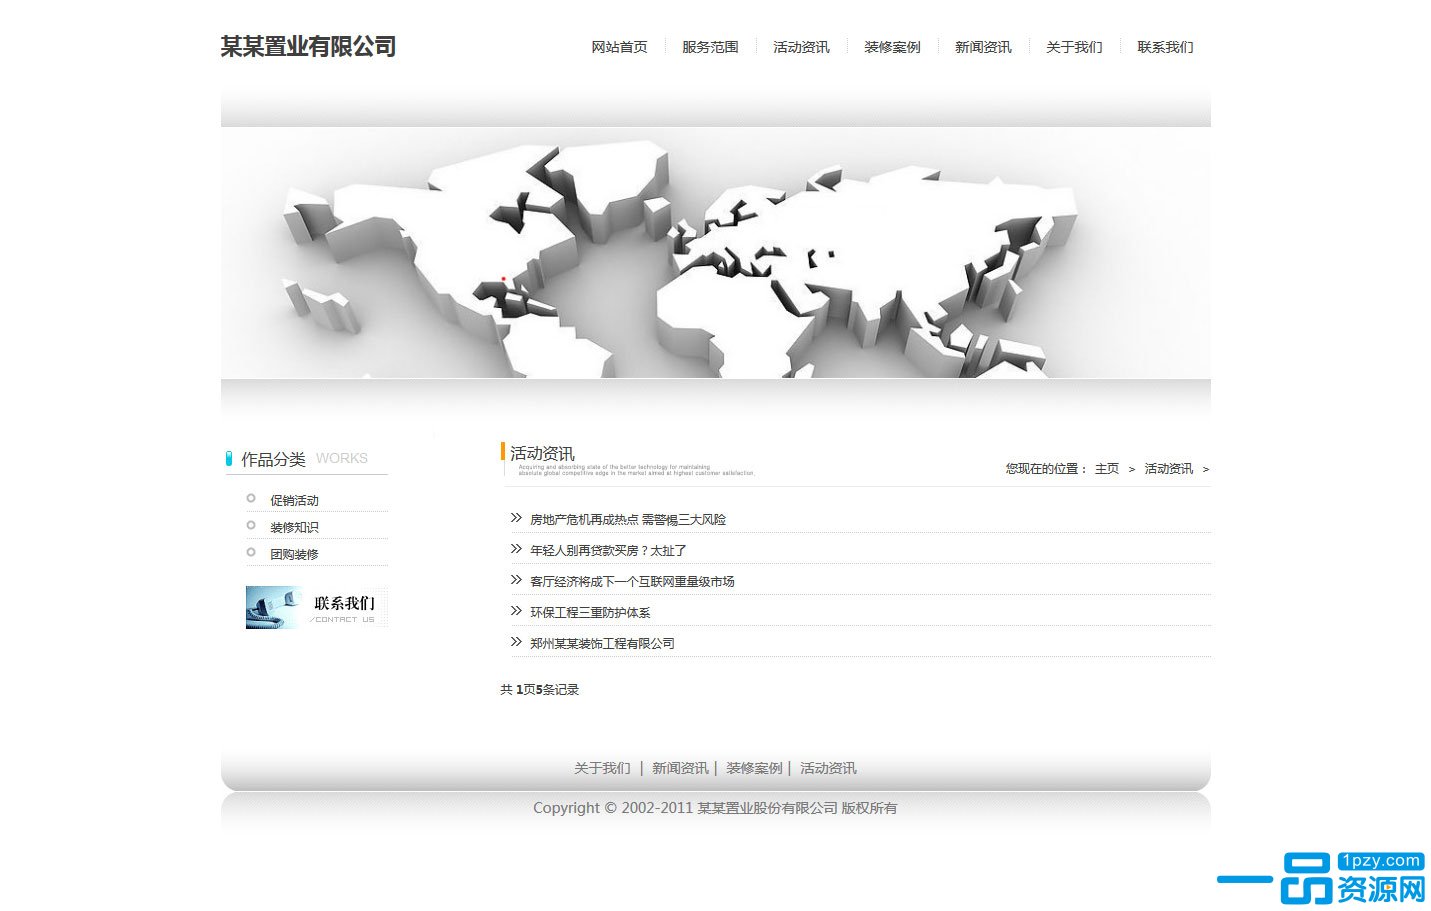
Task: Open 装修案例 in the footer links
Action: [754, 768]
